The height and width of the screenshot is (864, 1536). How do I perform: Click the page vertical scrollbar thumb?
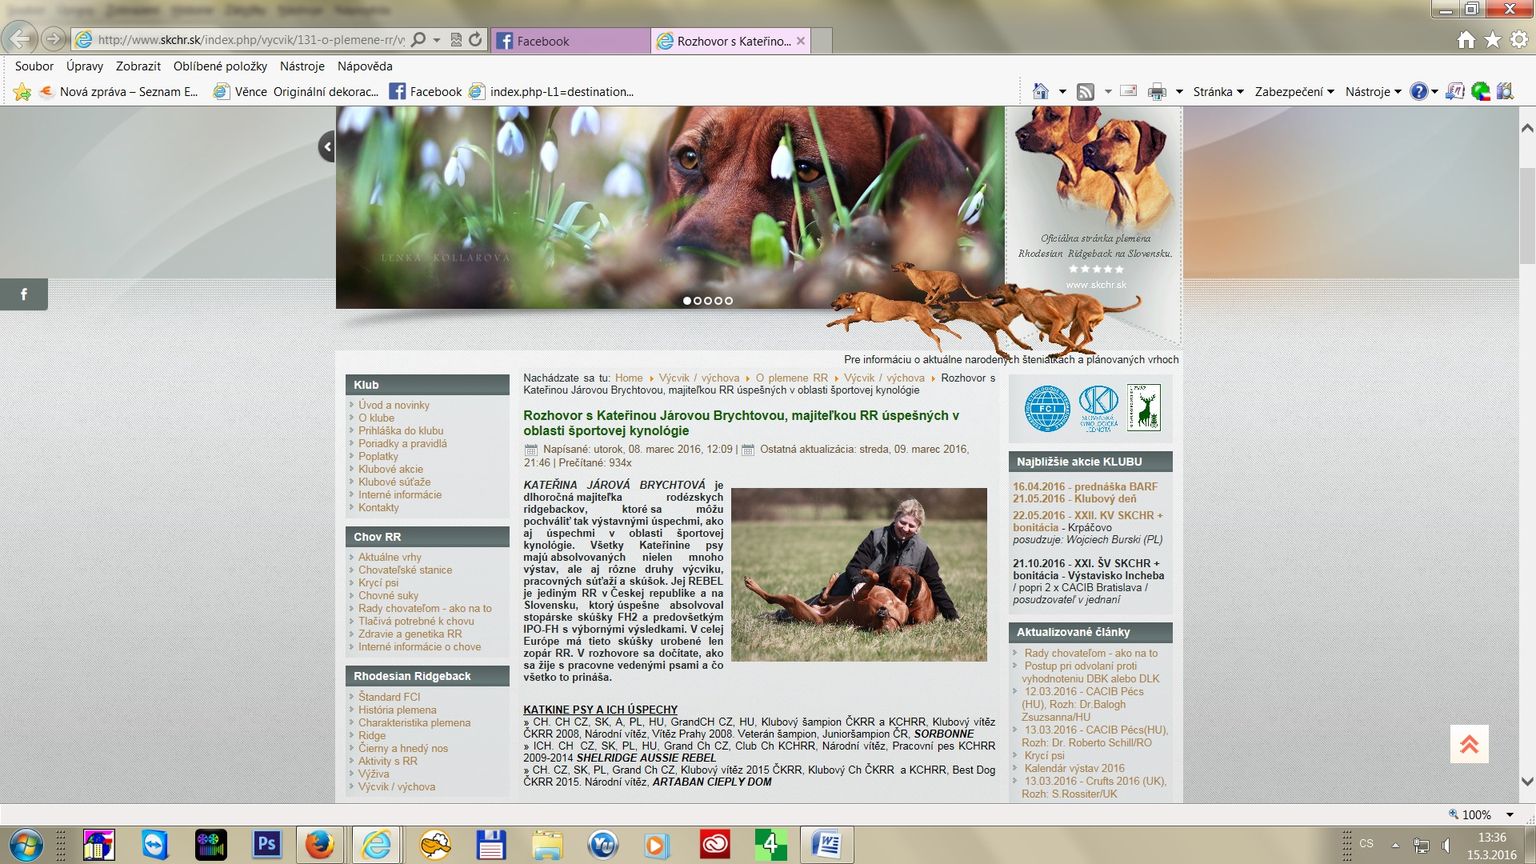[x=1526, y=215]
